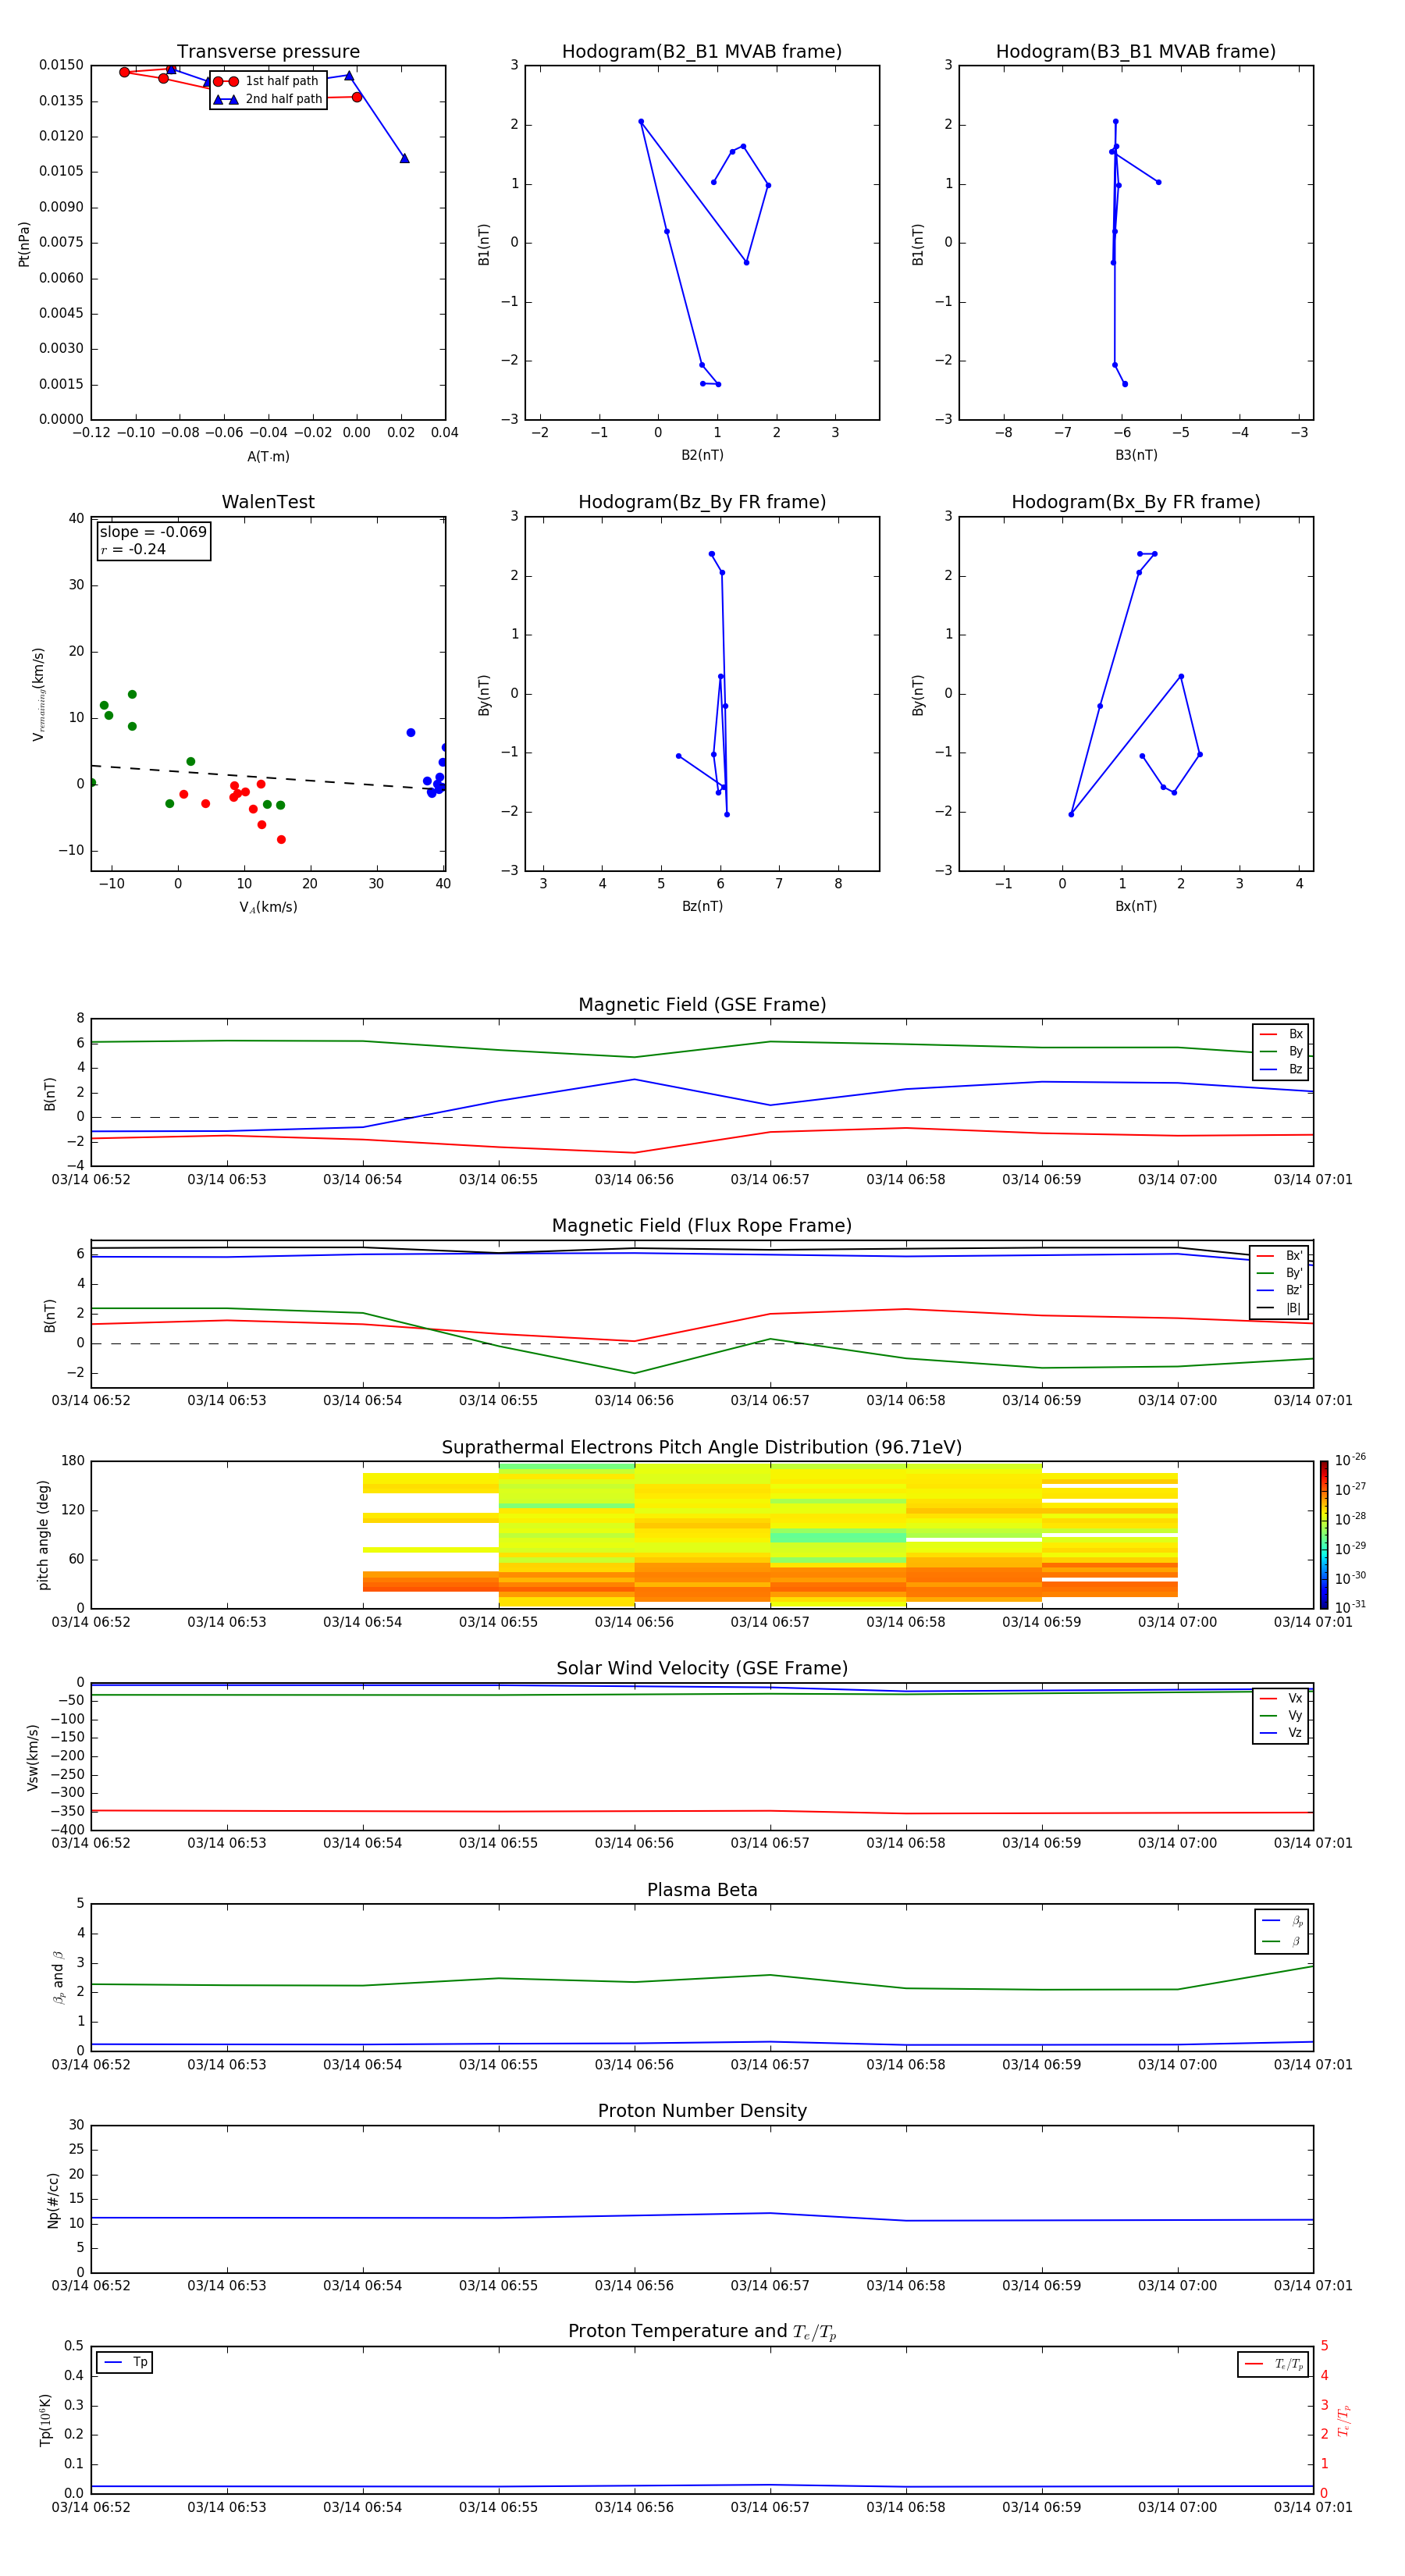Click the "WalenTest" plot title
The height and width of the screenshot is (2576, 1405).
pyautogui.click(x=268, y=502)
